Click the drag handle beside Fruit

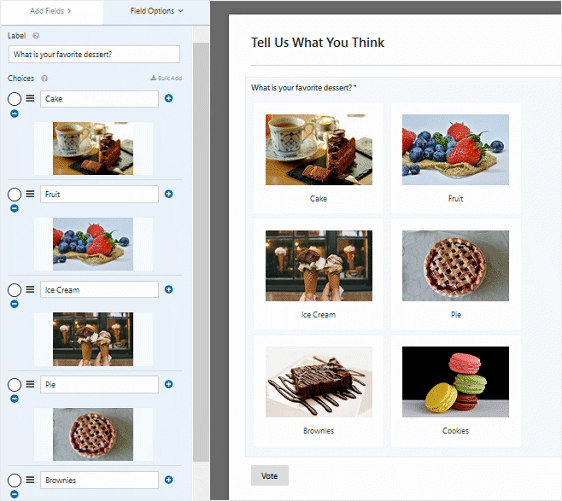[x=30, y=194]
